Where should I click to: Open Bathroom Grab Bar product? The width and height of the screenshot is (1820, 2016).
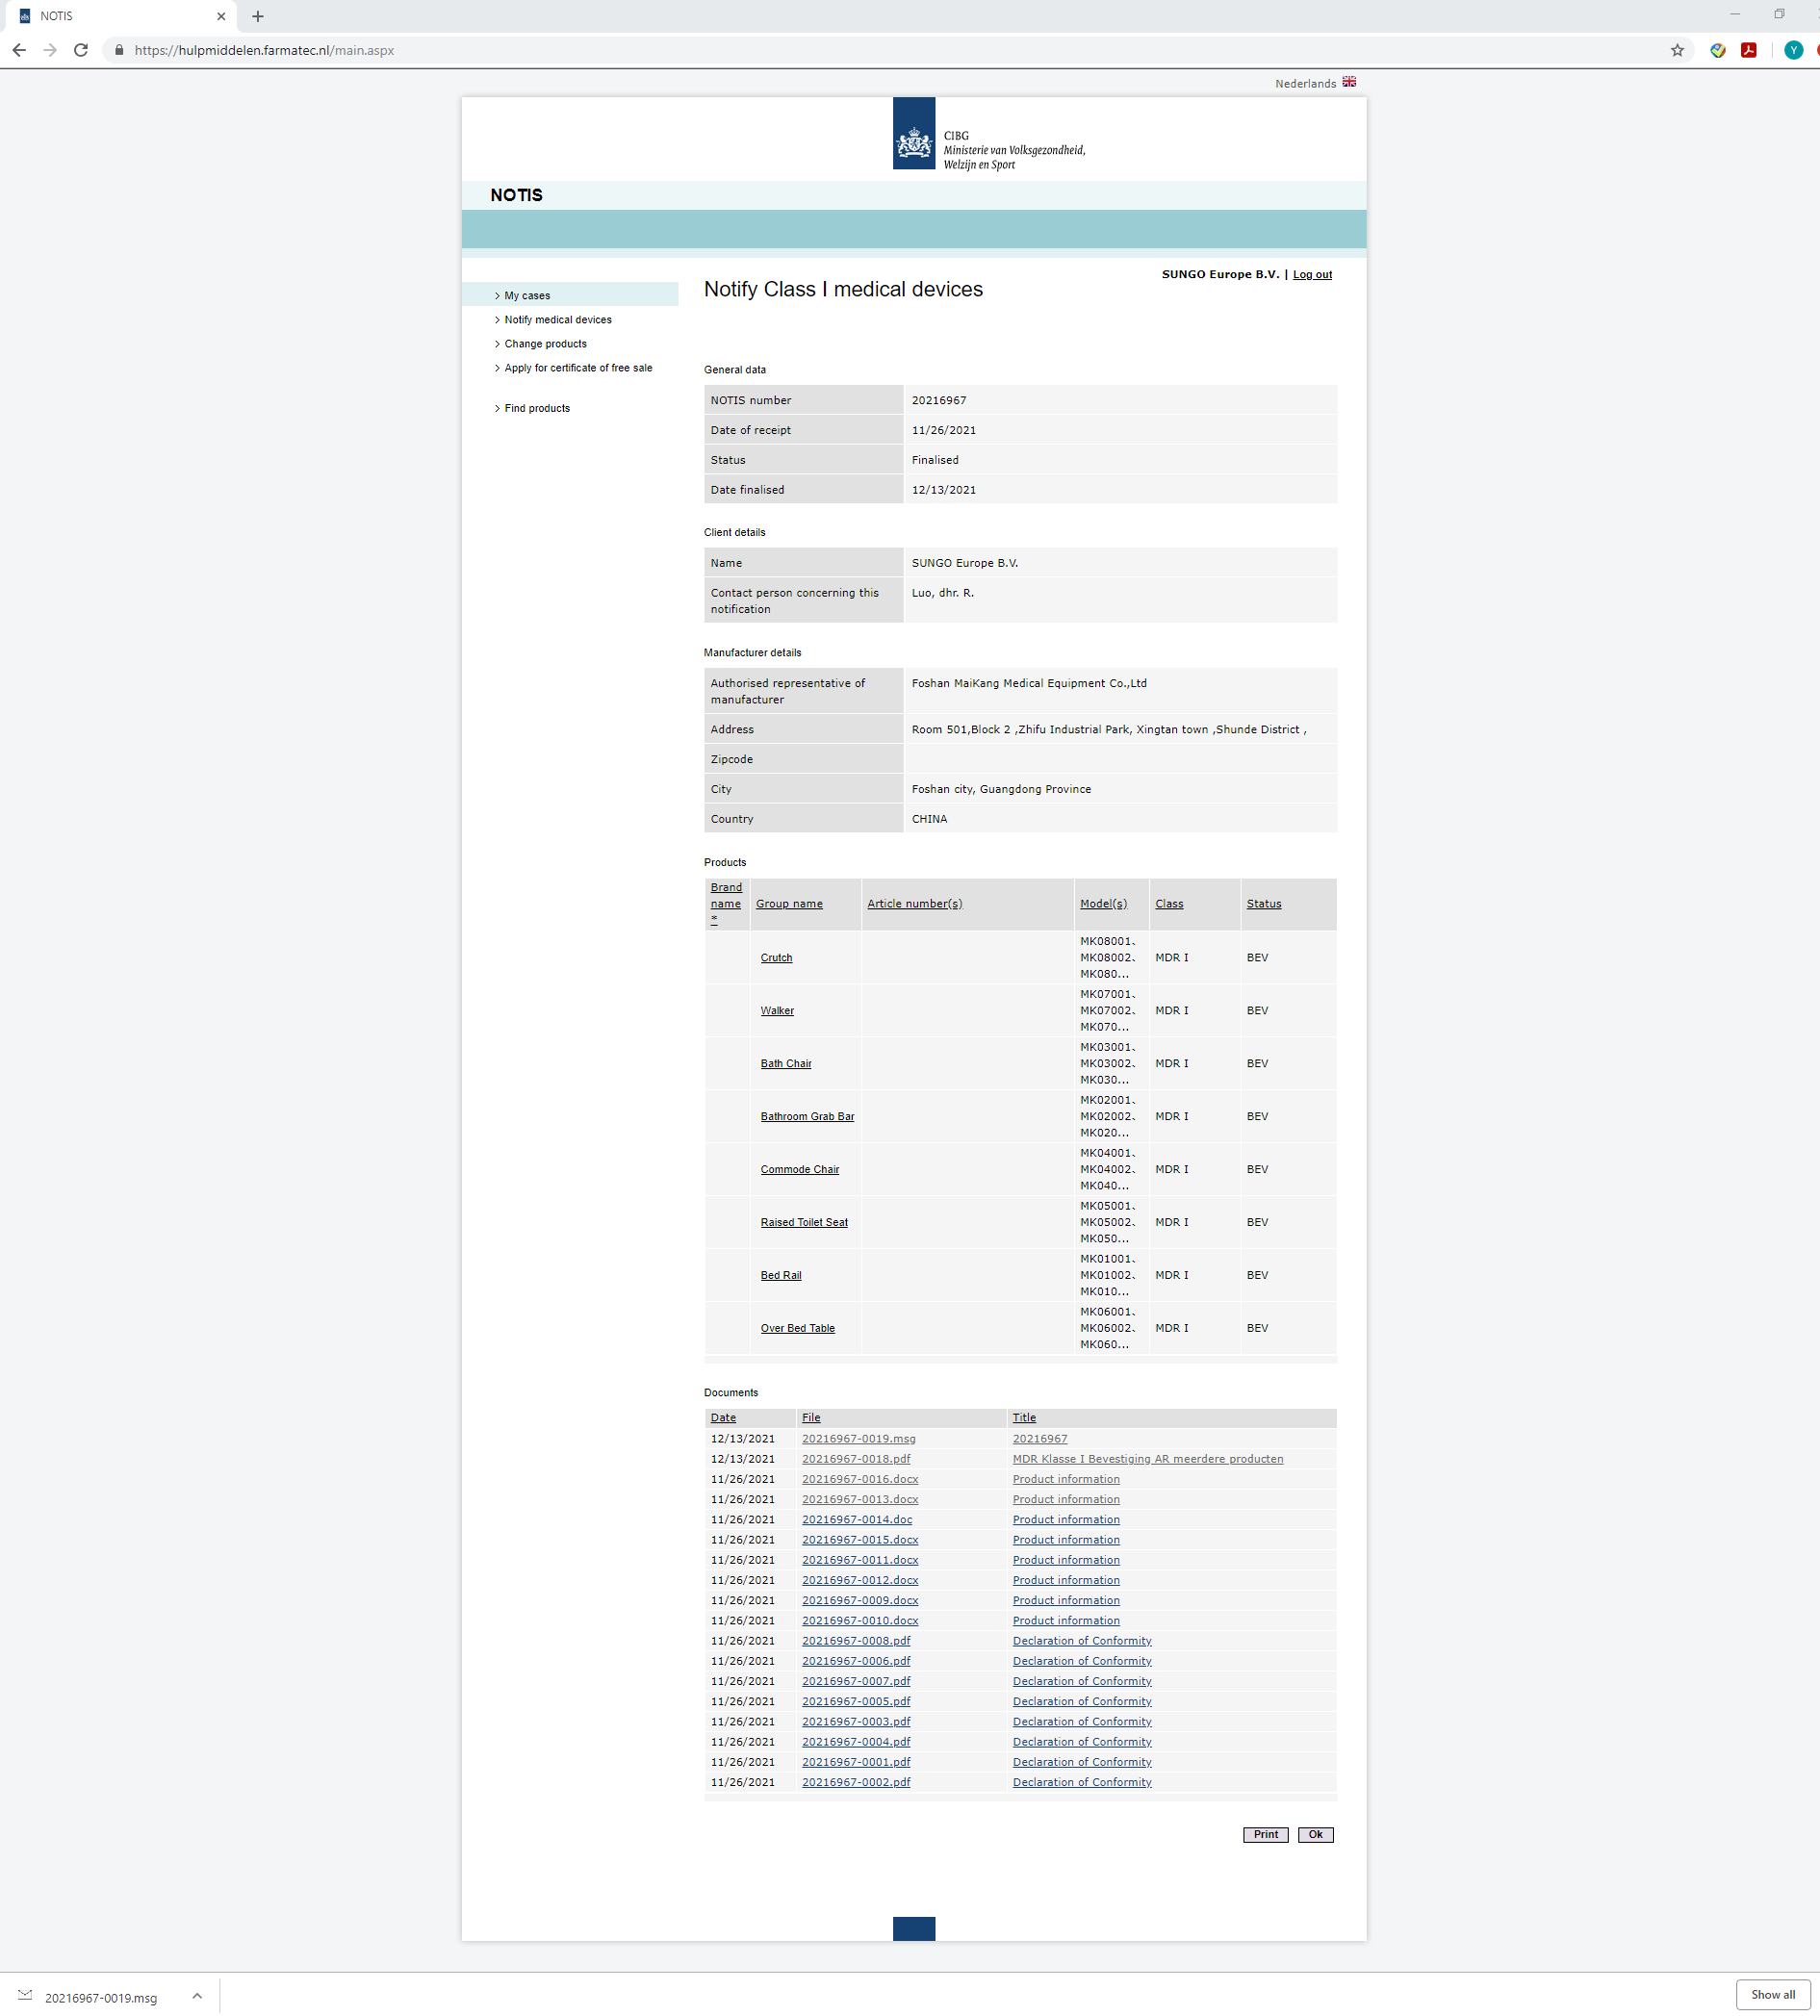click(x=807, y=1117)
